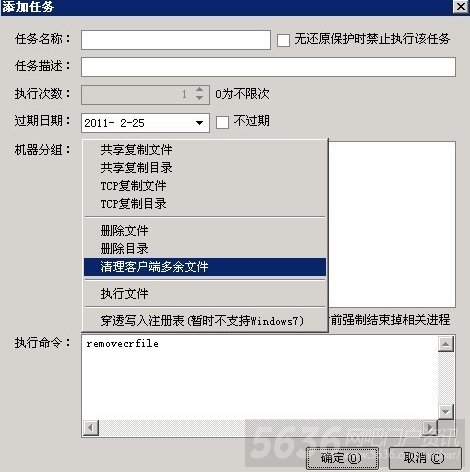The height and width of the screenshot is (472, 470).
Task: Click the down arrow of 执行次数 spinner
Action: pyautogui.click(x=199, y=98)
